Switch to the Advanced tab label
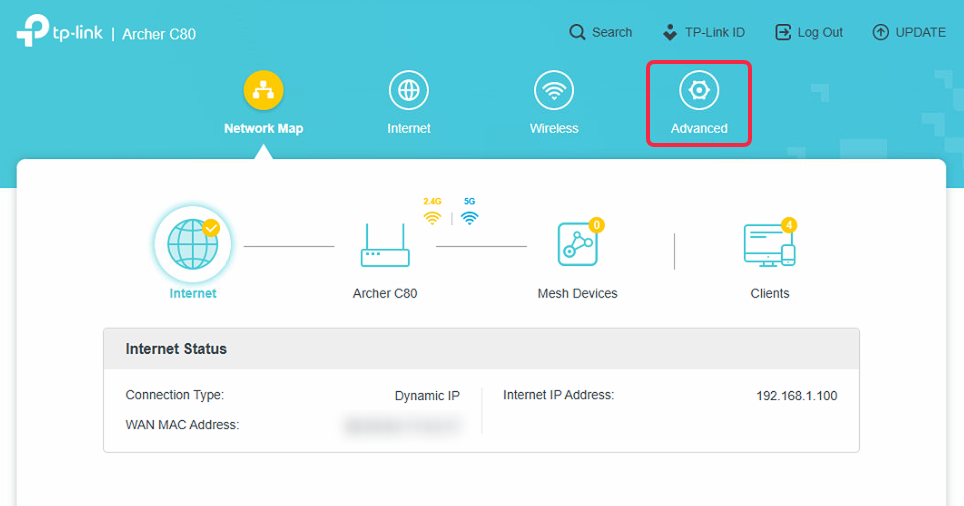 (x=699, y=128)
